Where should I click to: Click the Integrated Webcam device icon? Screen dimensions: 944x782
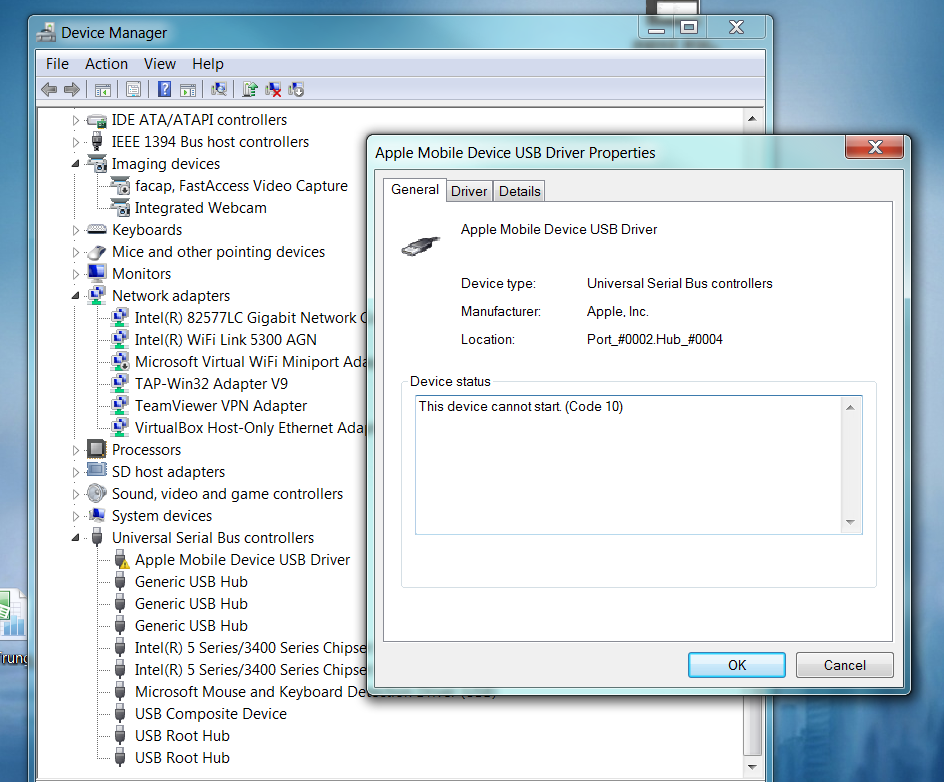click(120, 208)
